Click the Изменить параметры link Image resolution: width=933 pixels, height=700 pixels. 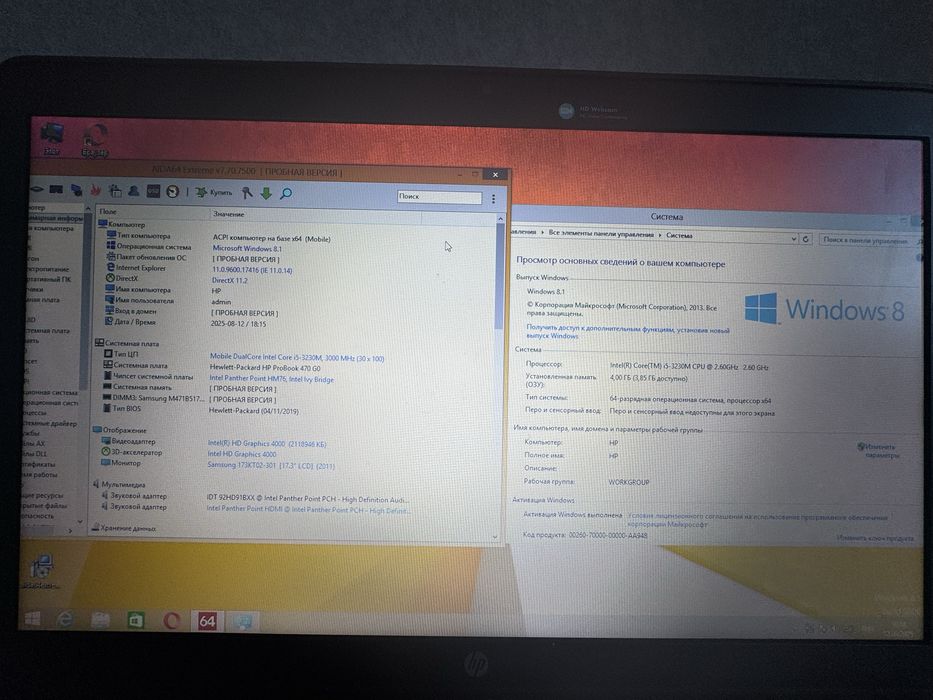(878, 451)
